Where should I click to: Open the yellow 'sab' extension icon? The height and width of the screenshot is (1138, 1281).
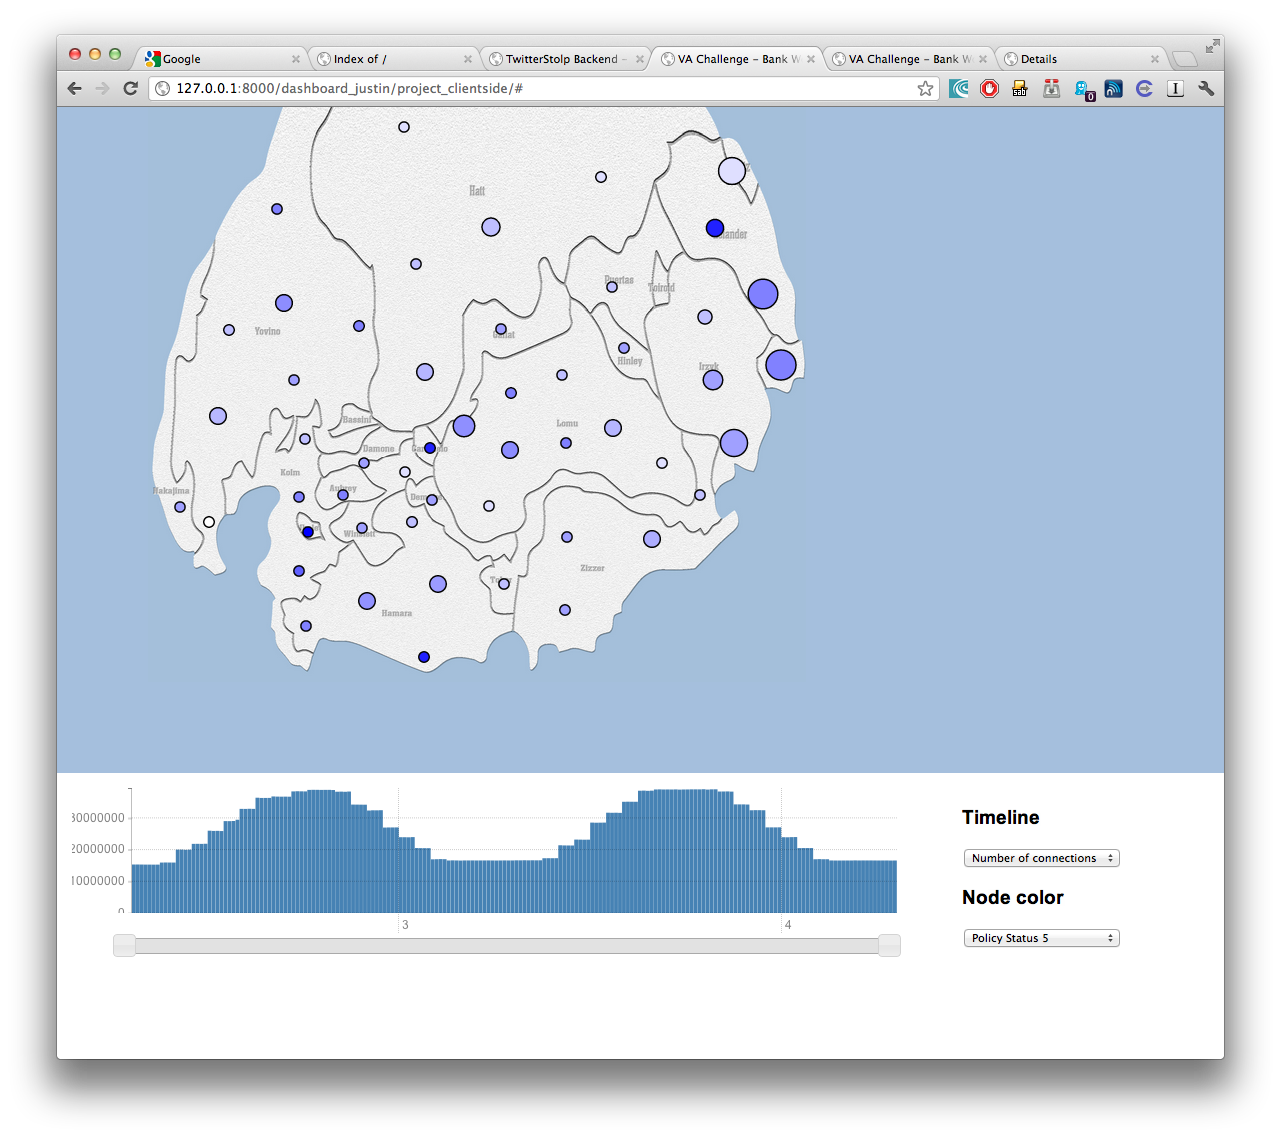1020,88
